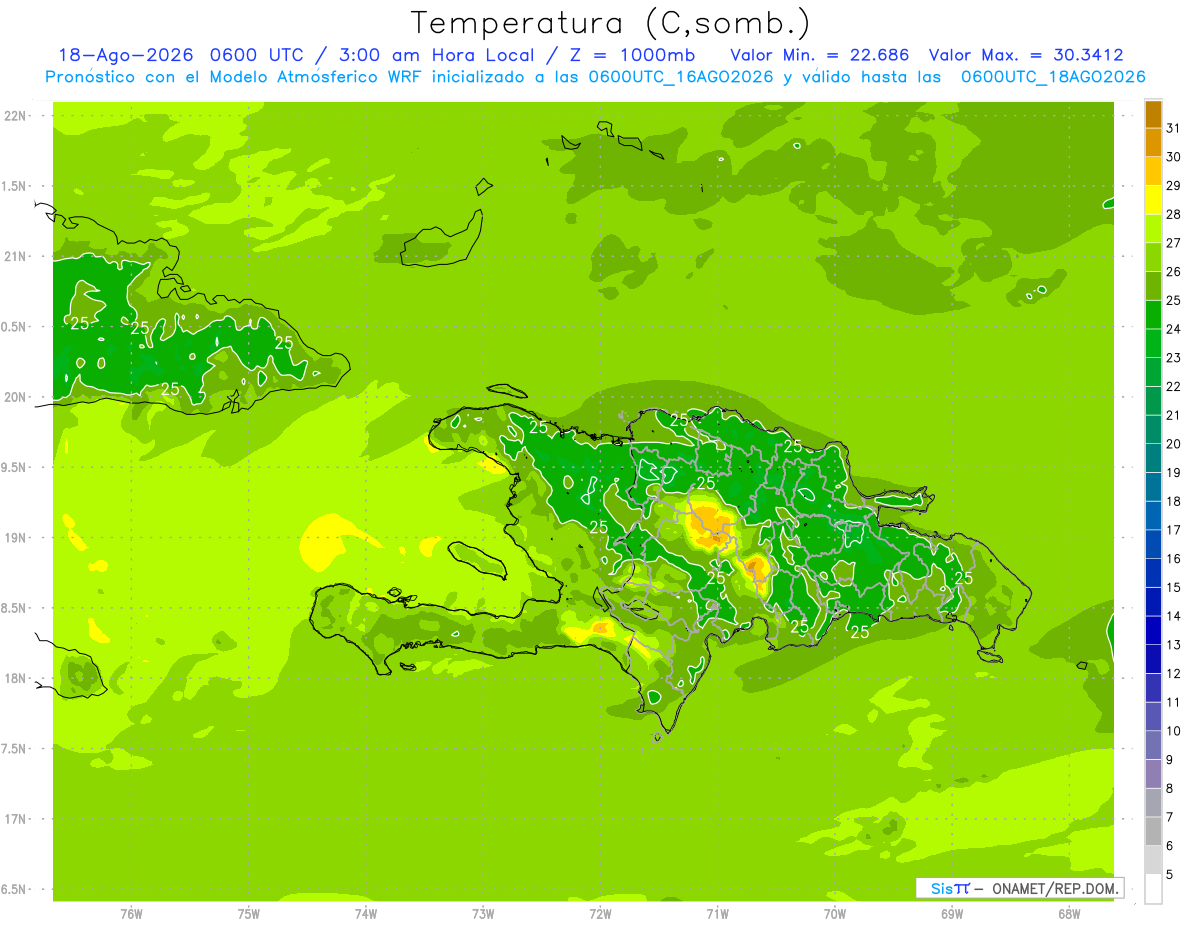Click the valid-until time "0600UTC_18AGO2026"

(x=1052, y=77)
